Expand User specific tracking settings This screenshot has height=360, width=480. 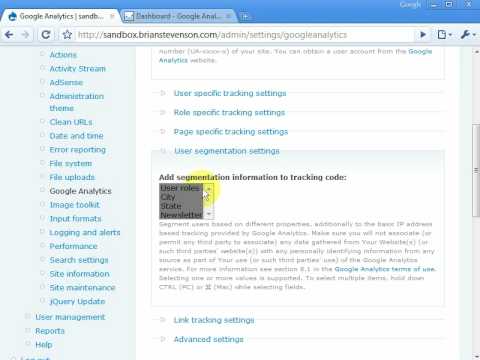coord(230,93)
